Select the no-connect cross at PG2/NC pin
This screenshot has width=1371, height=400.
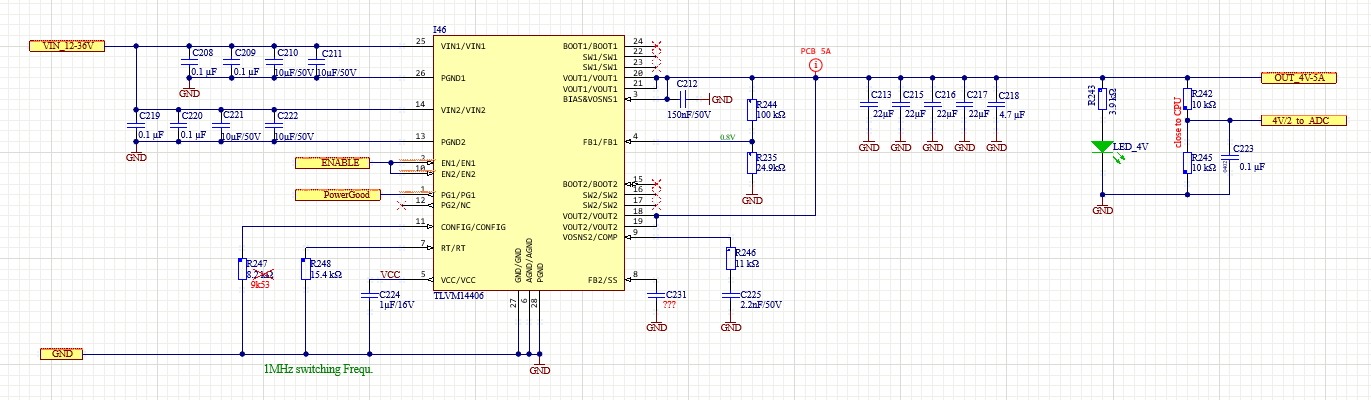point(402,205)
